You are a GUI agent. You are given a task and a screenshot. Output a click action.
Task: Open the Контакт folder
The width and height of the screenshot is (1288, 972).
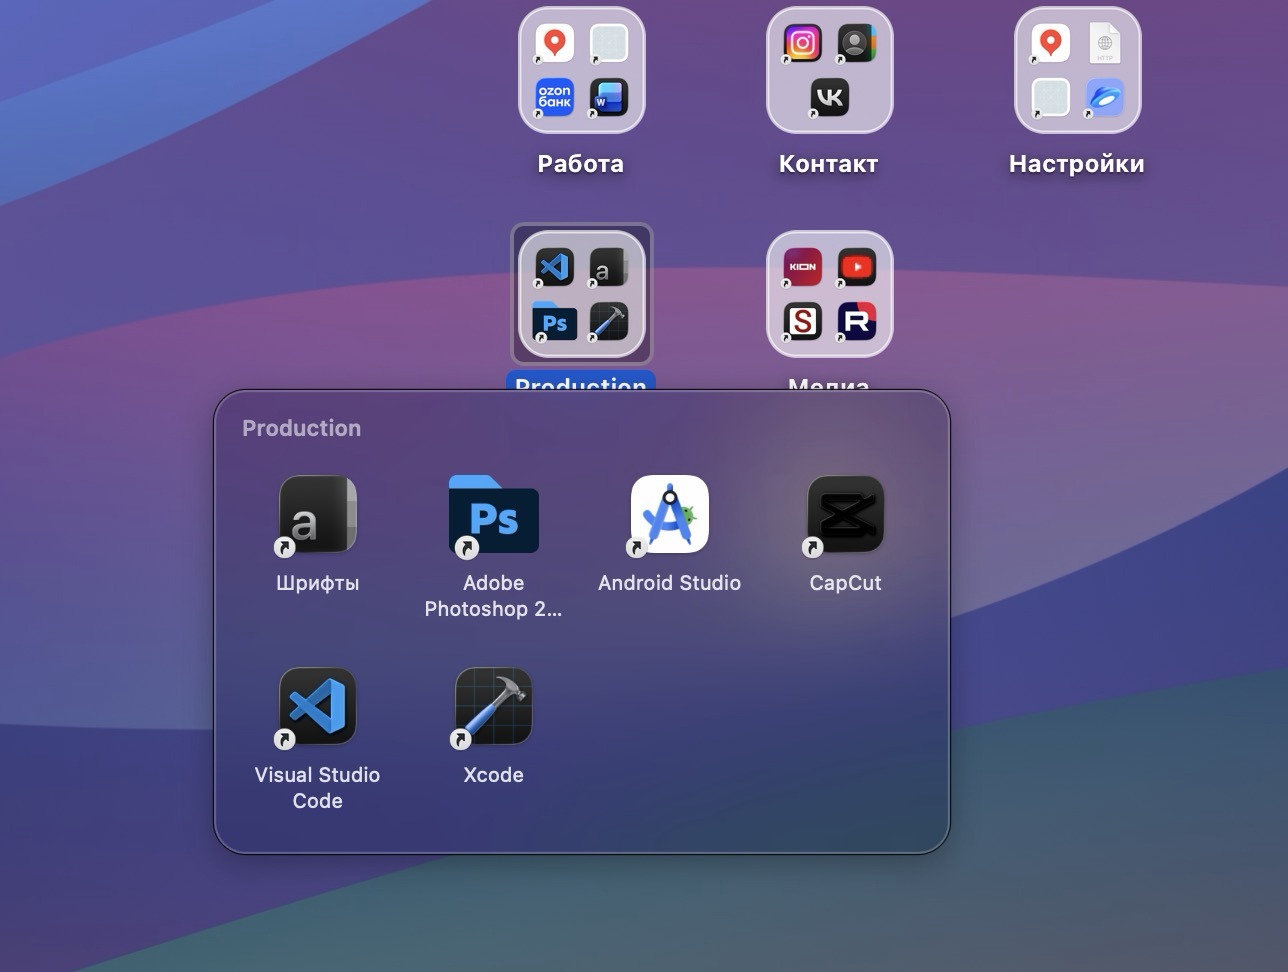829,70
